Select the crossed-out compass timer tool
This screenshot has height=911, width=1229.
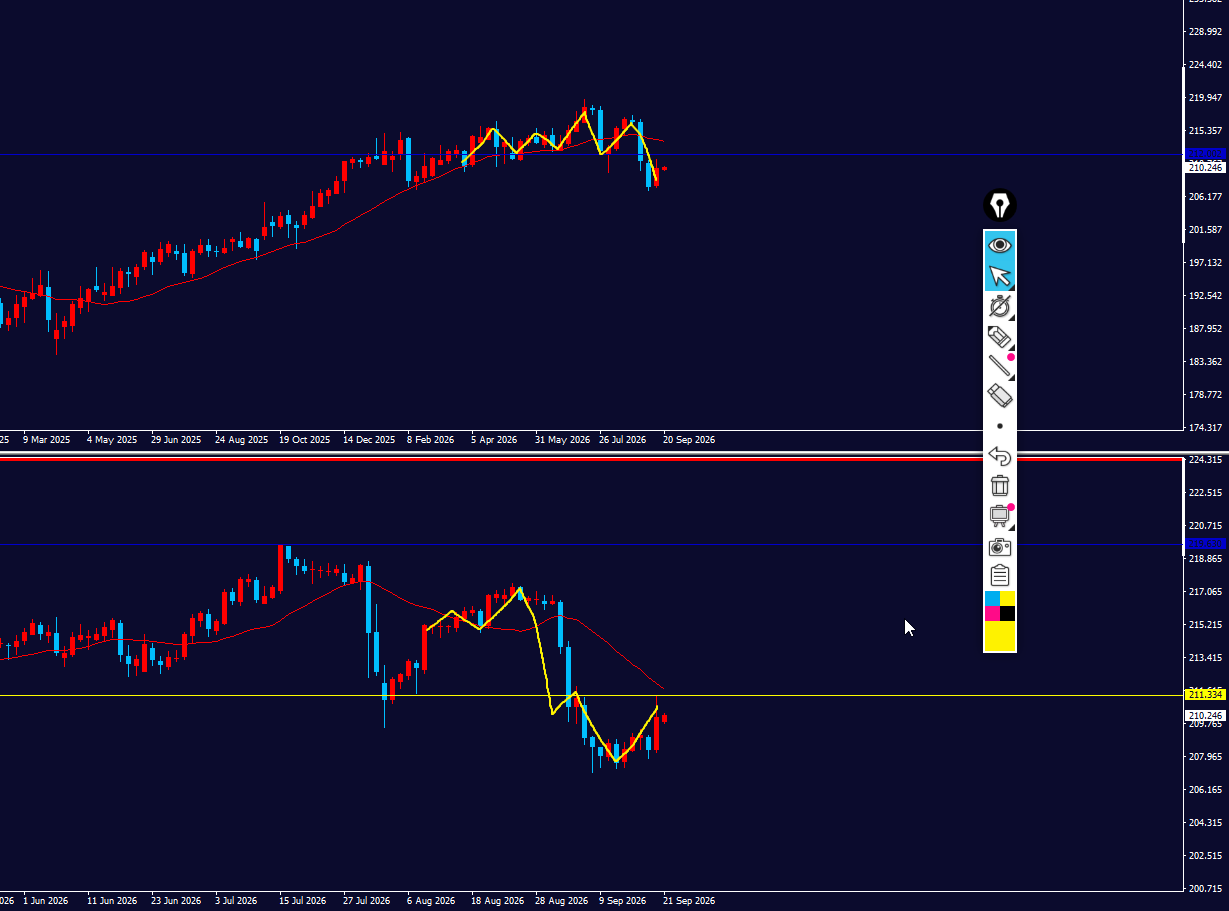(1000, 306)
